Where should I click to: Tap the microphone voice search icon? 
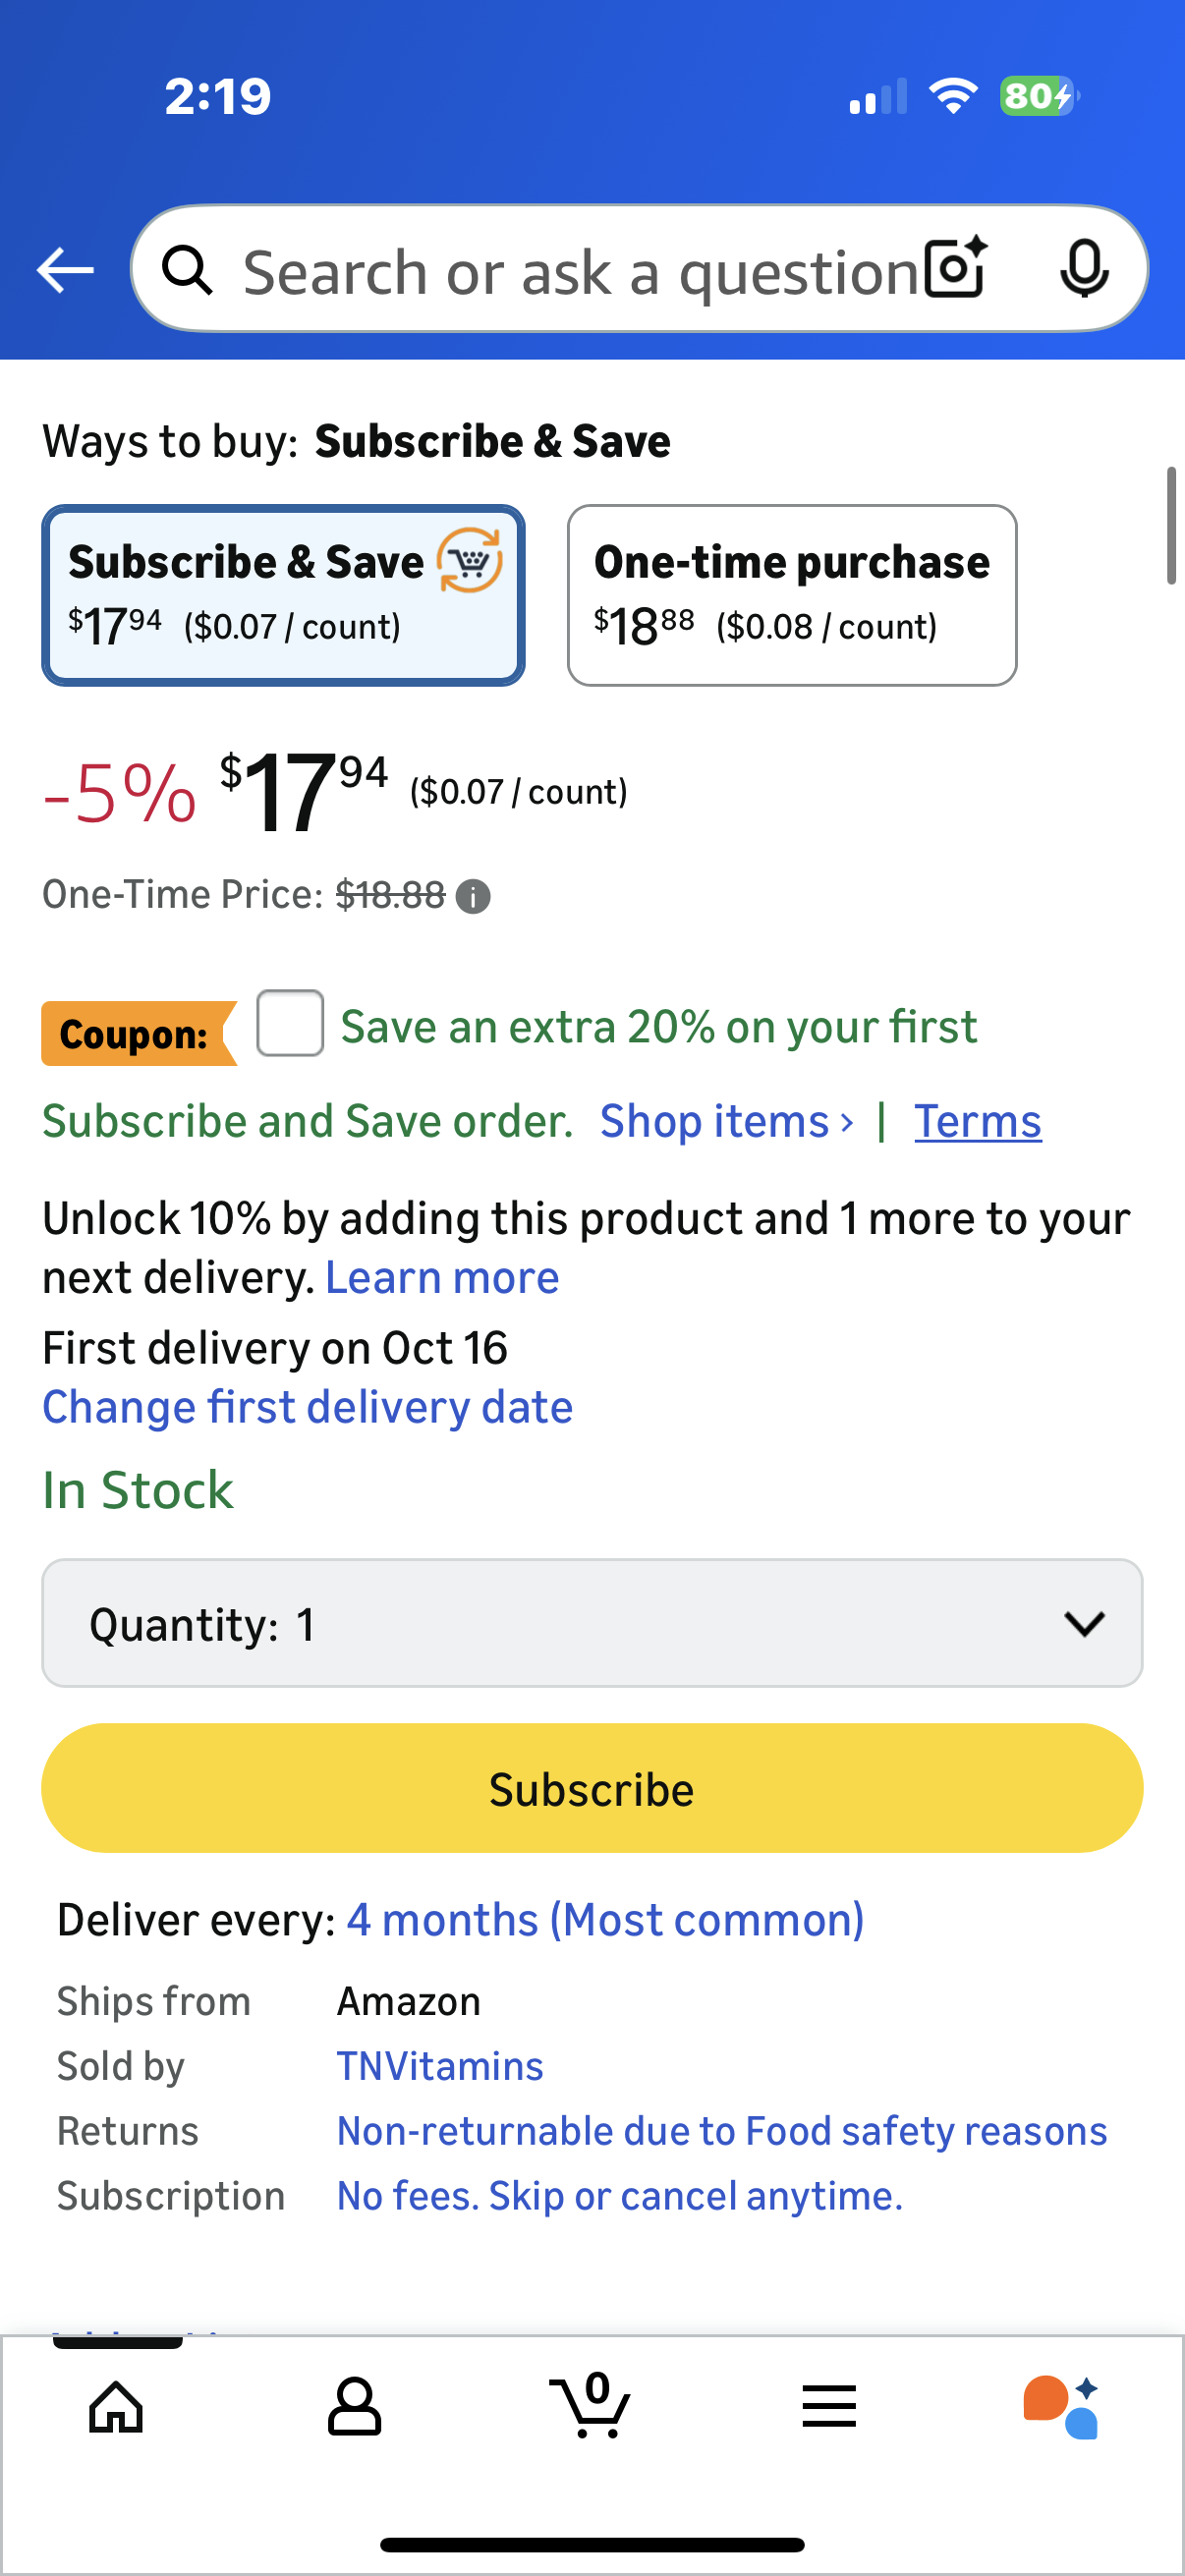click(1083, 269)
